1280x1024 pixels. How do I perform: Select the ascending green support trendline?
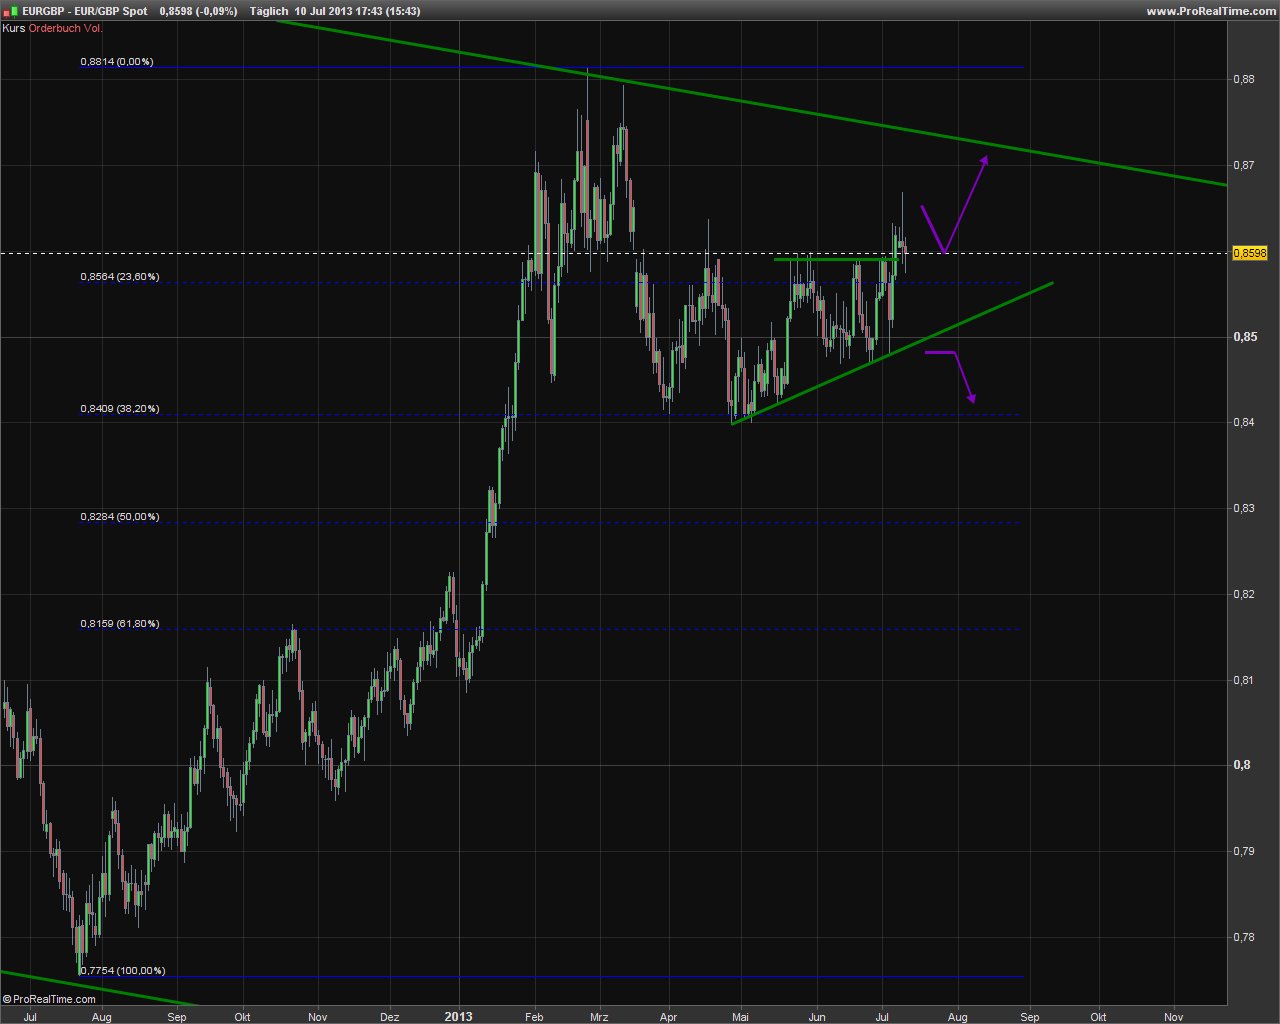click(x=893, y=353)
